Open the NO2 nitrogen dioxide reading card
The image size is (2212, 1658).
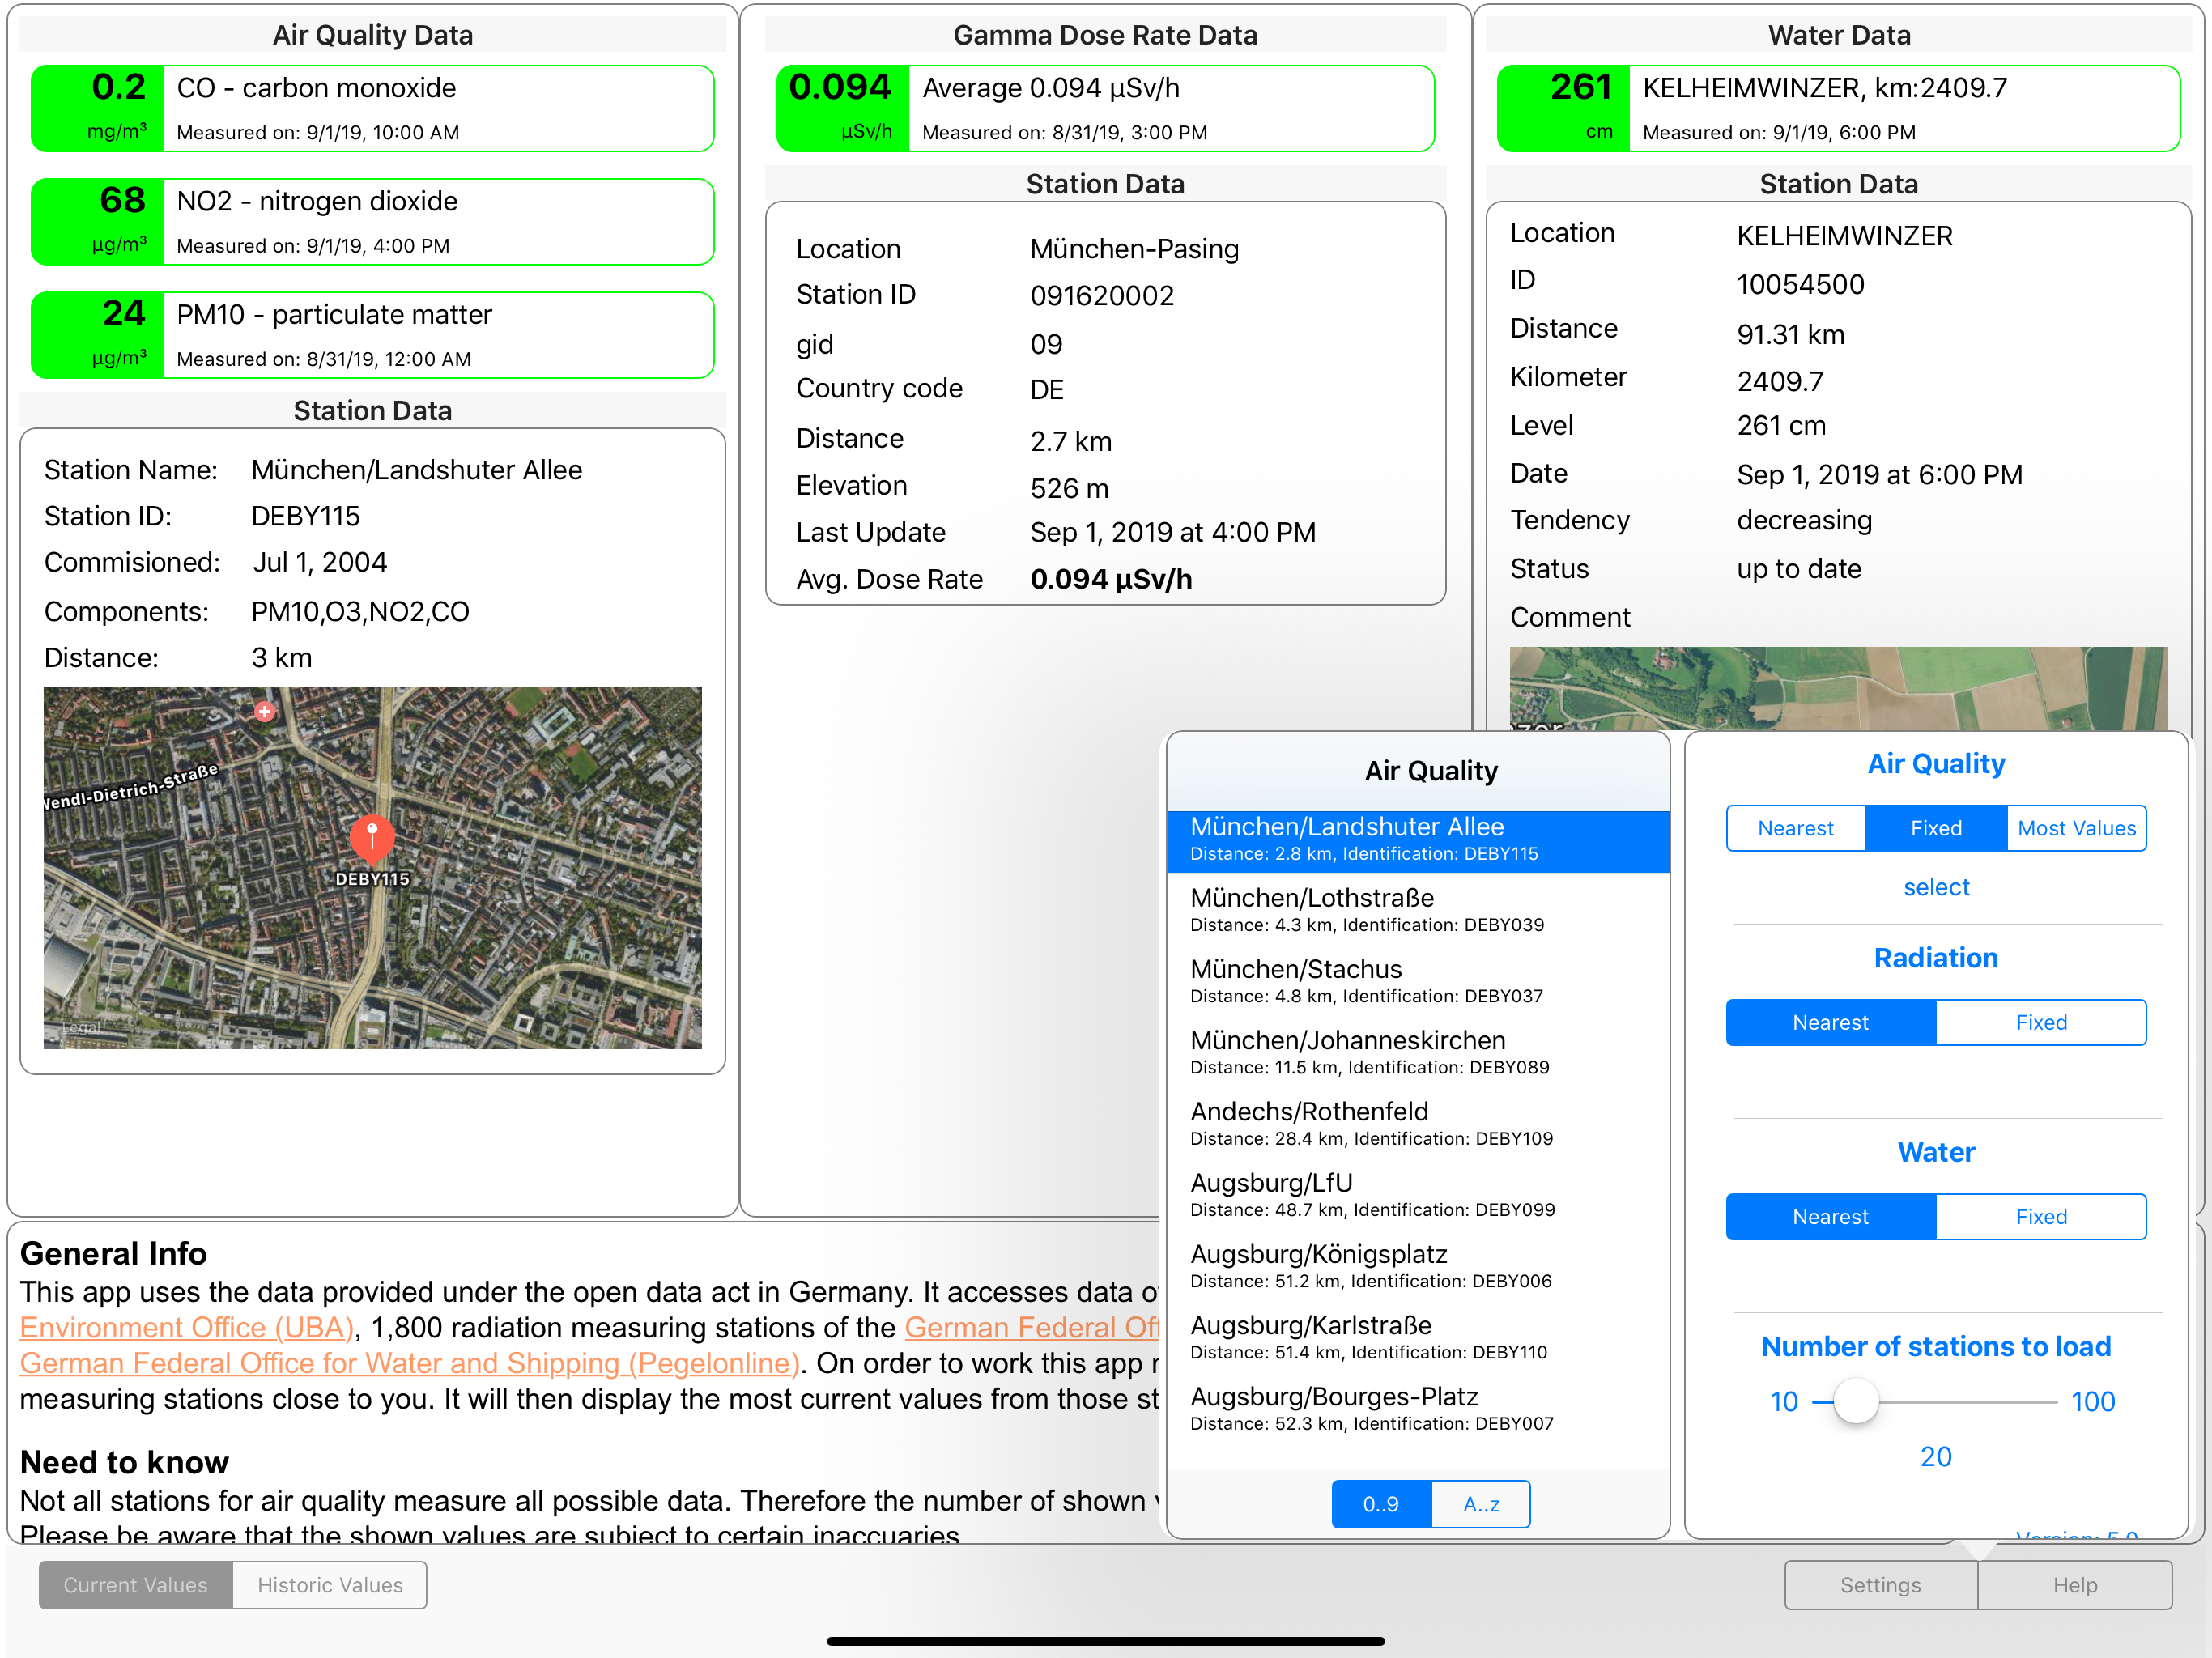pos(372,221)
